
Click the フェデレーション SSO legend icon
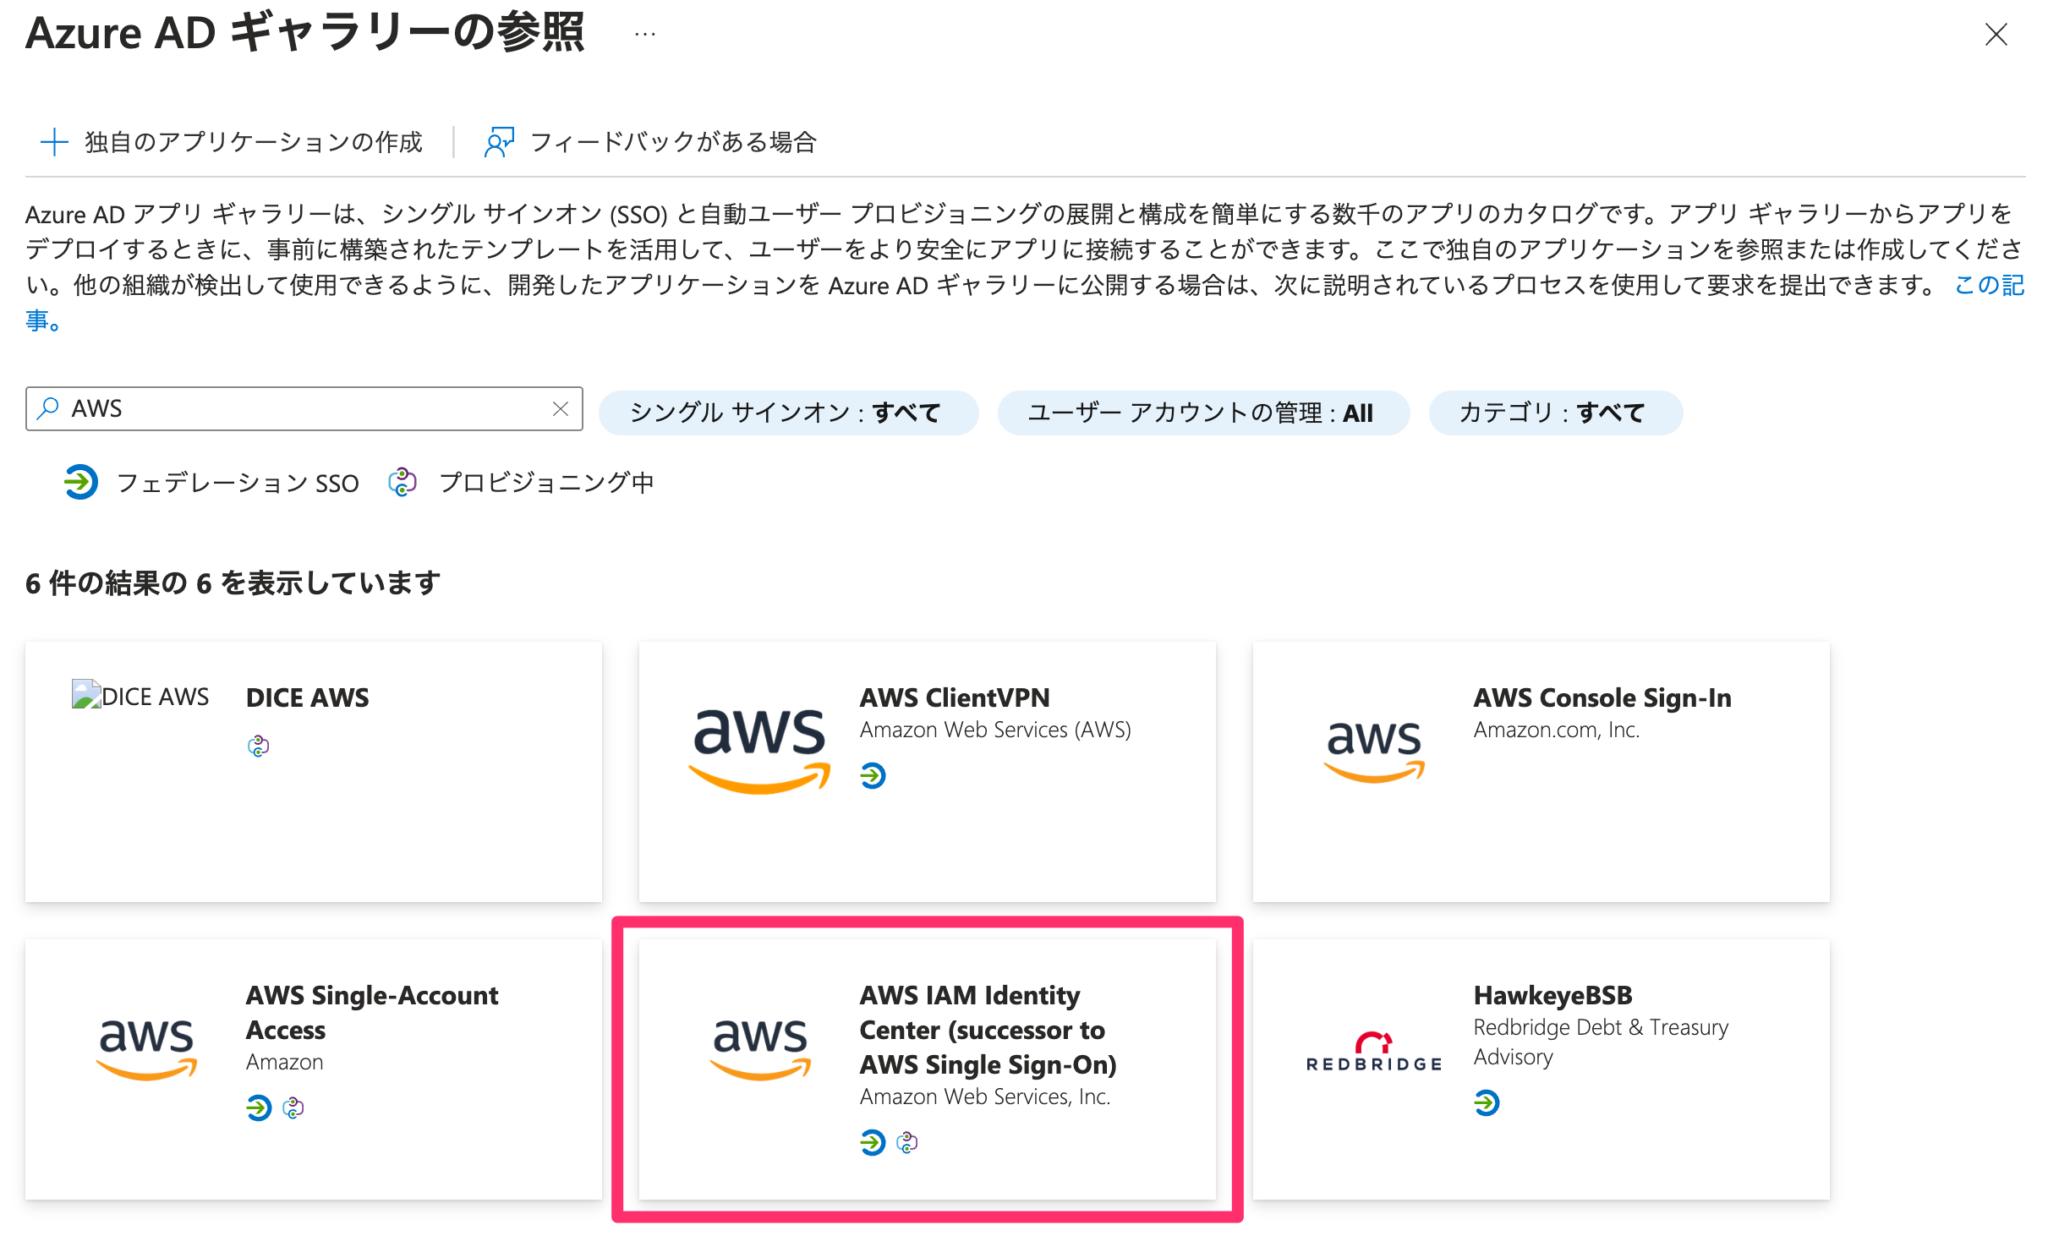tap(80, 483)
